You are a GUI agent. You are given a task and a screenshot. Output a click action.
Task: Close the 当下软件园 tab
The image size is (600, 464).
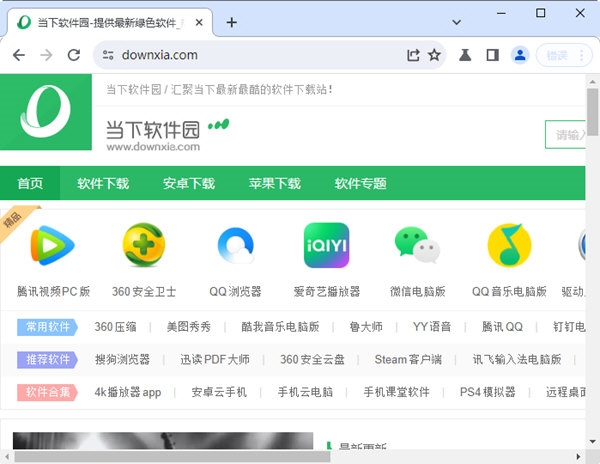[x=199, y=23]
